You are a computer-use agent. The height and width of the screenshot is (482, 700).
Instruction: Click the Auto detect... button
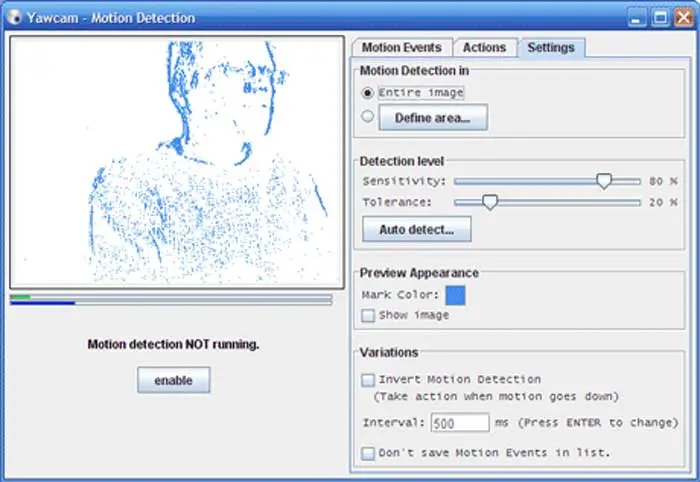417,229
